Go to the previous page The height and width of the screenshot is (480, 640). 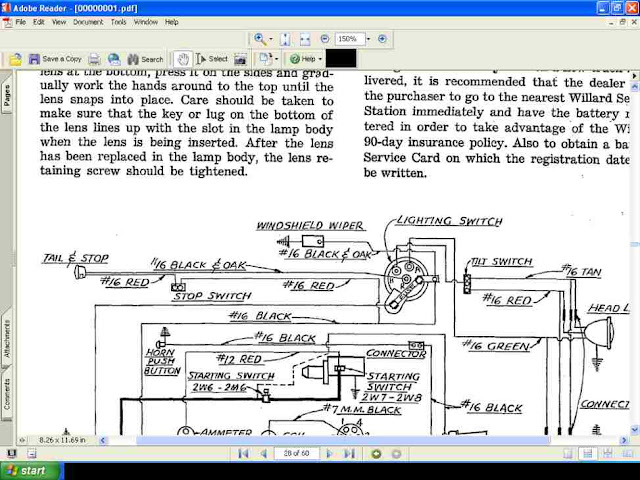[264, 453]
